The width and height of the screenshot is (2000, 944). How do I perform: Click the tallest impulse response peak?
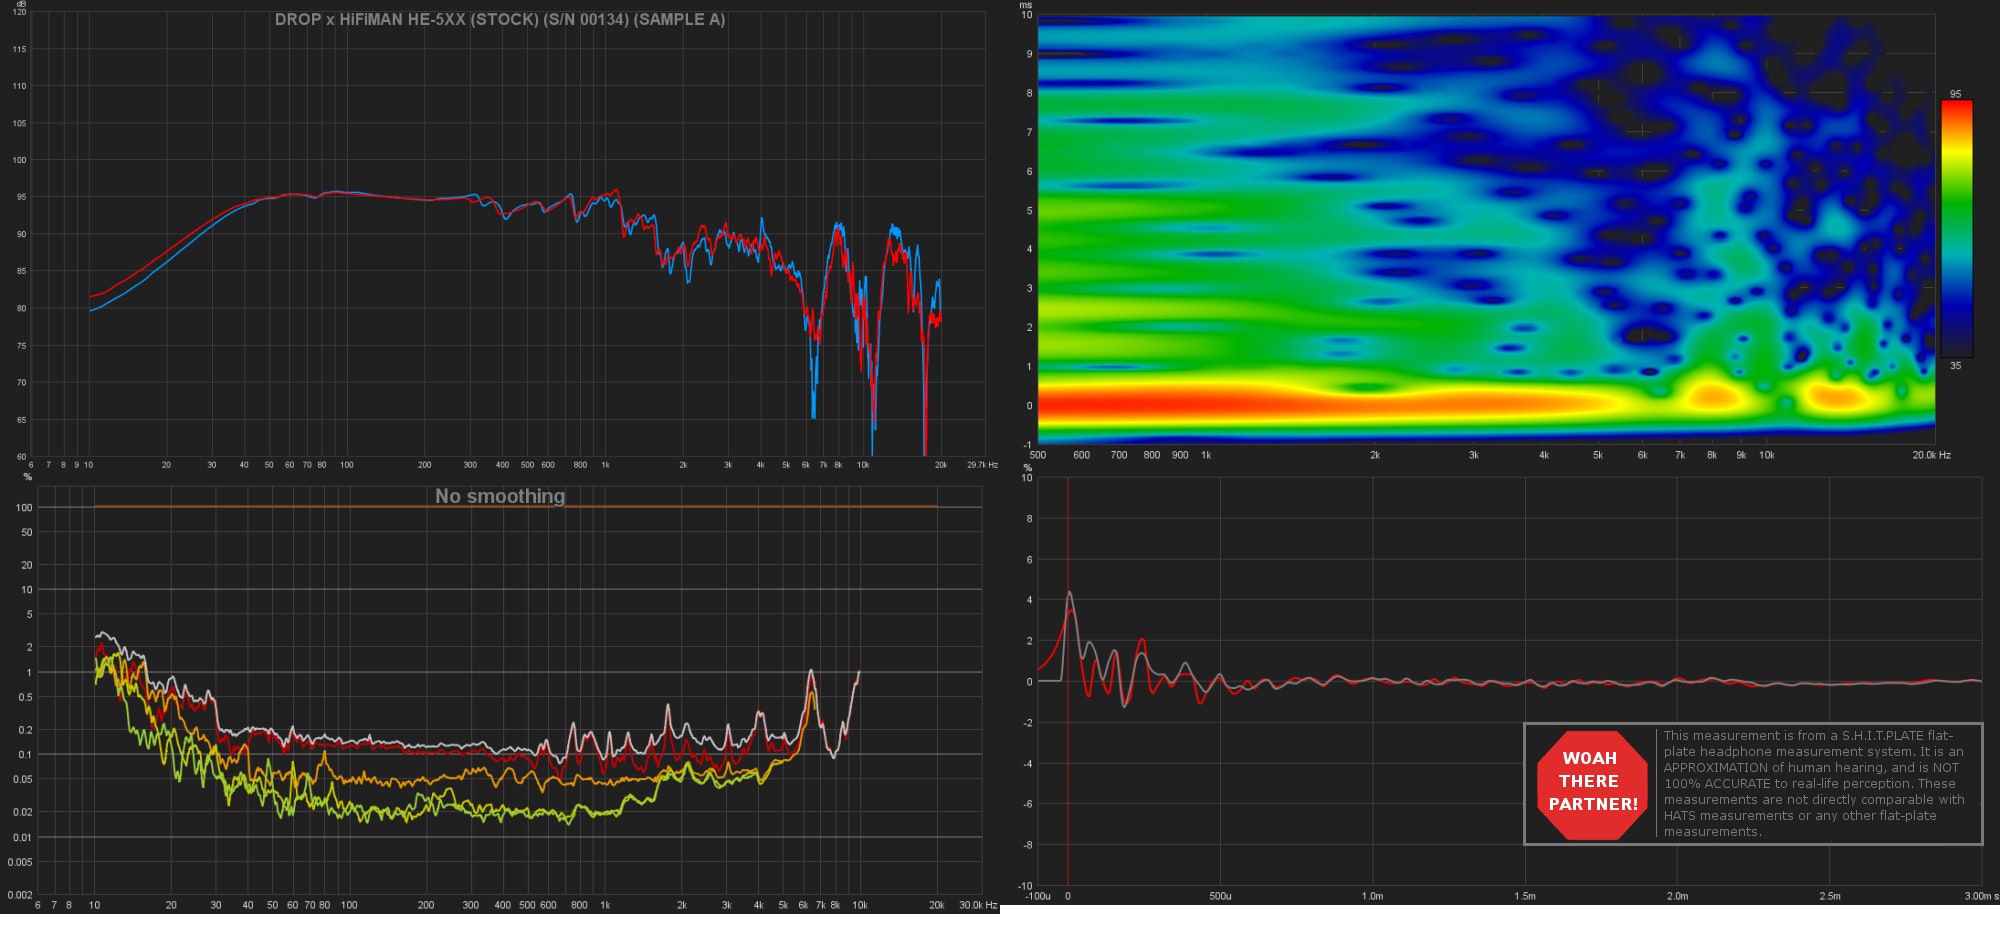point(1070,594)
